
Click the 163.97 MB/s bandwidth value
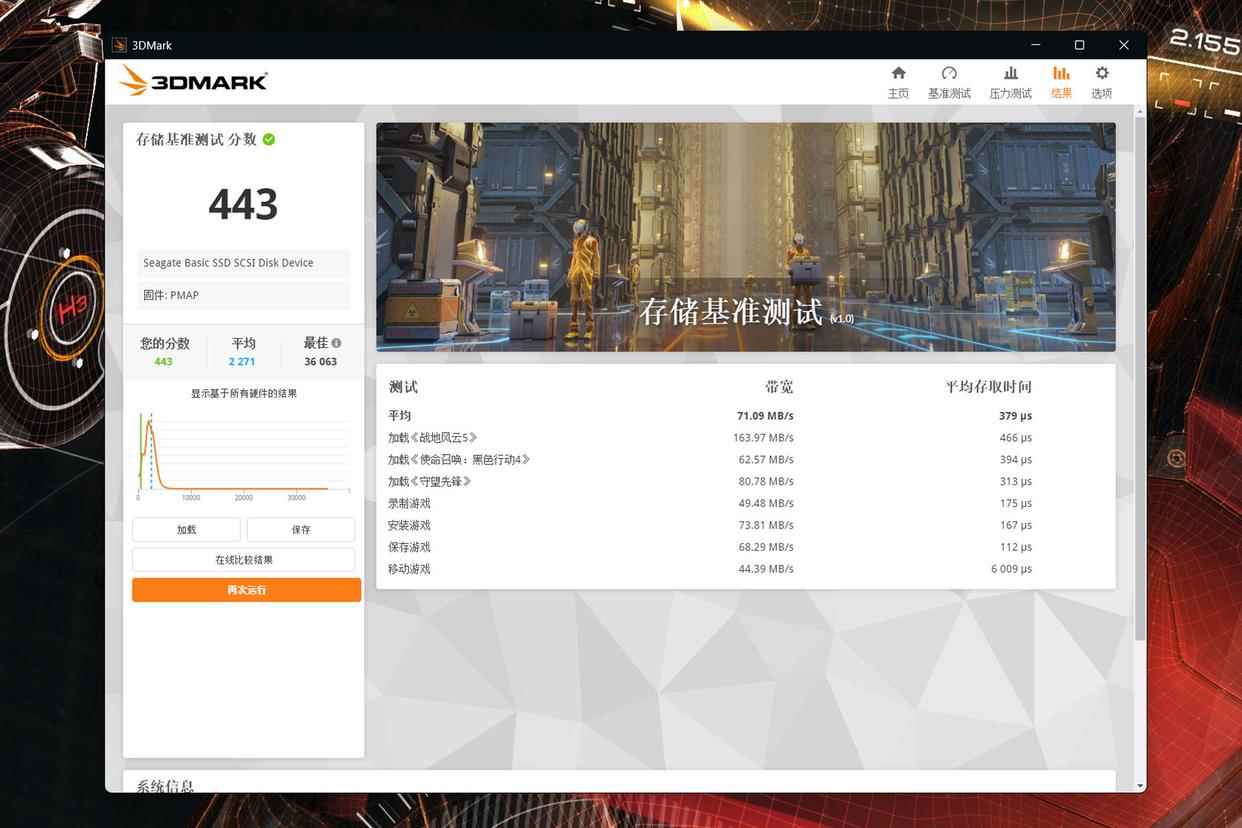tap(763, 437)
